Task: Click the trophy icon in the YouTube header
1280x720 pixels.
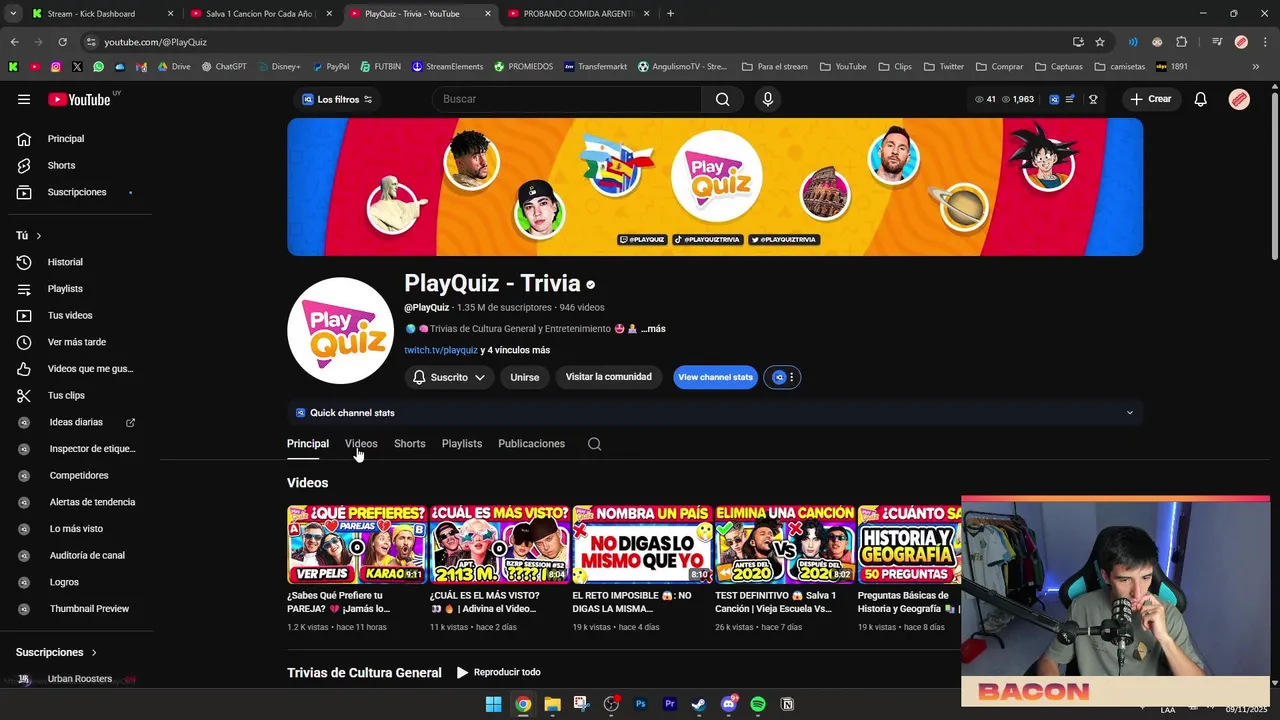Action: 1093,99
